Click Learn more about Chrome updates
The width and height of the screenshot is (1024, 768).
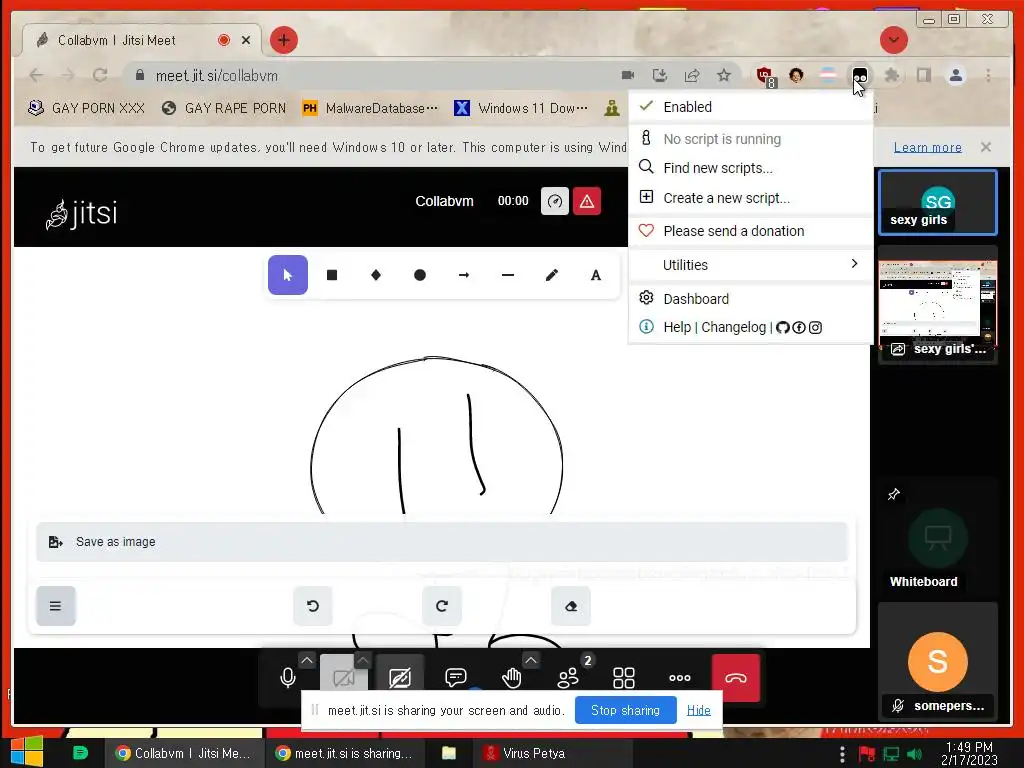[927, 148]
